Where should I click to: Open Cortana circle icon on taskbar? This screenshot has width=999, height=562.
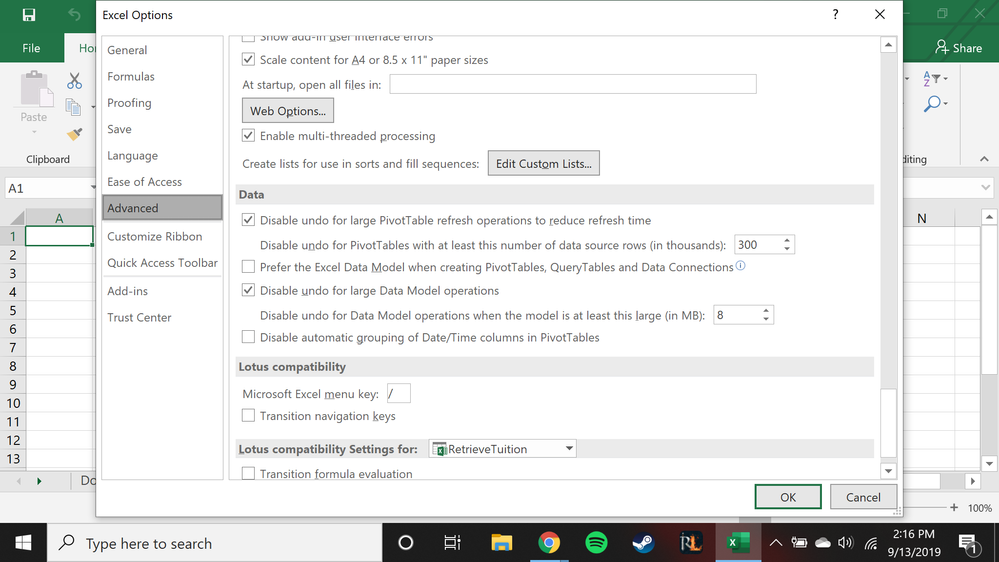pyautogui.click(x=405, y=543)
